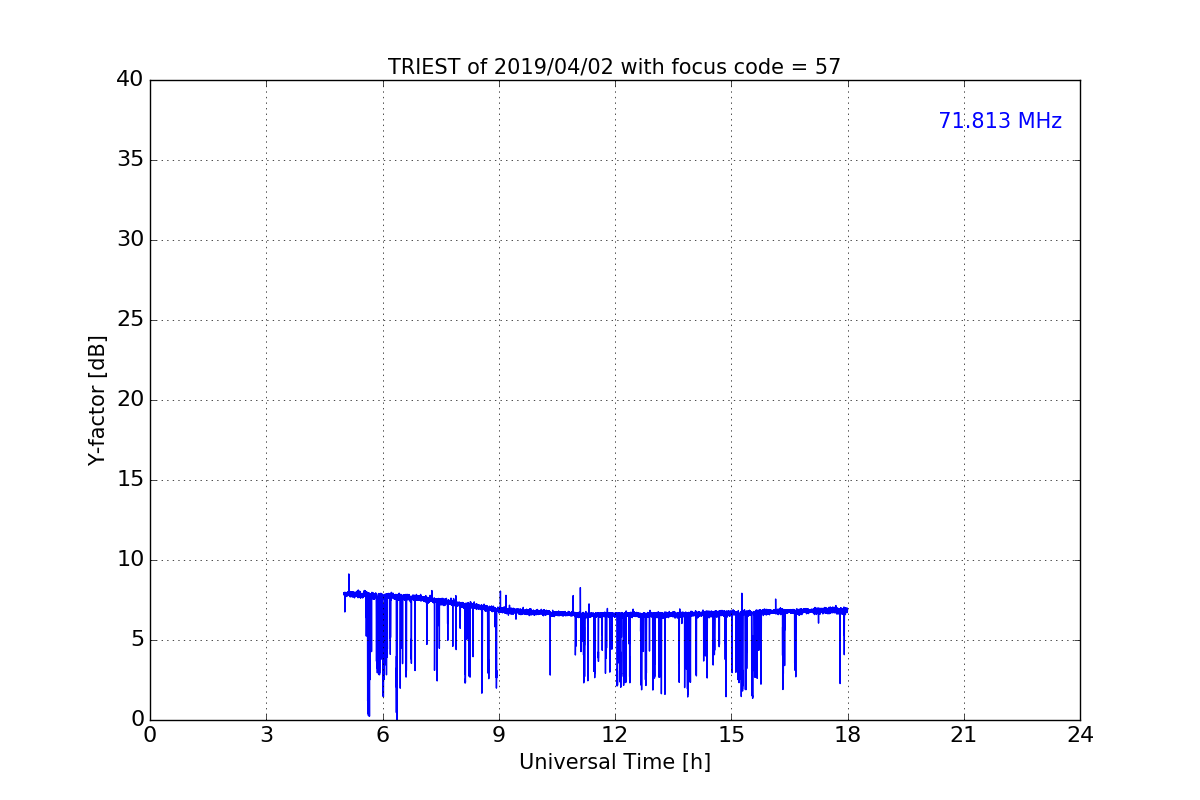1200x800 pixels.
Task: Click the y-axis tick label 40
Action: tap(130, 80)
